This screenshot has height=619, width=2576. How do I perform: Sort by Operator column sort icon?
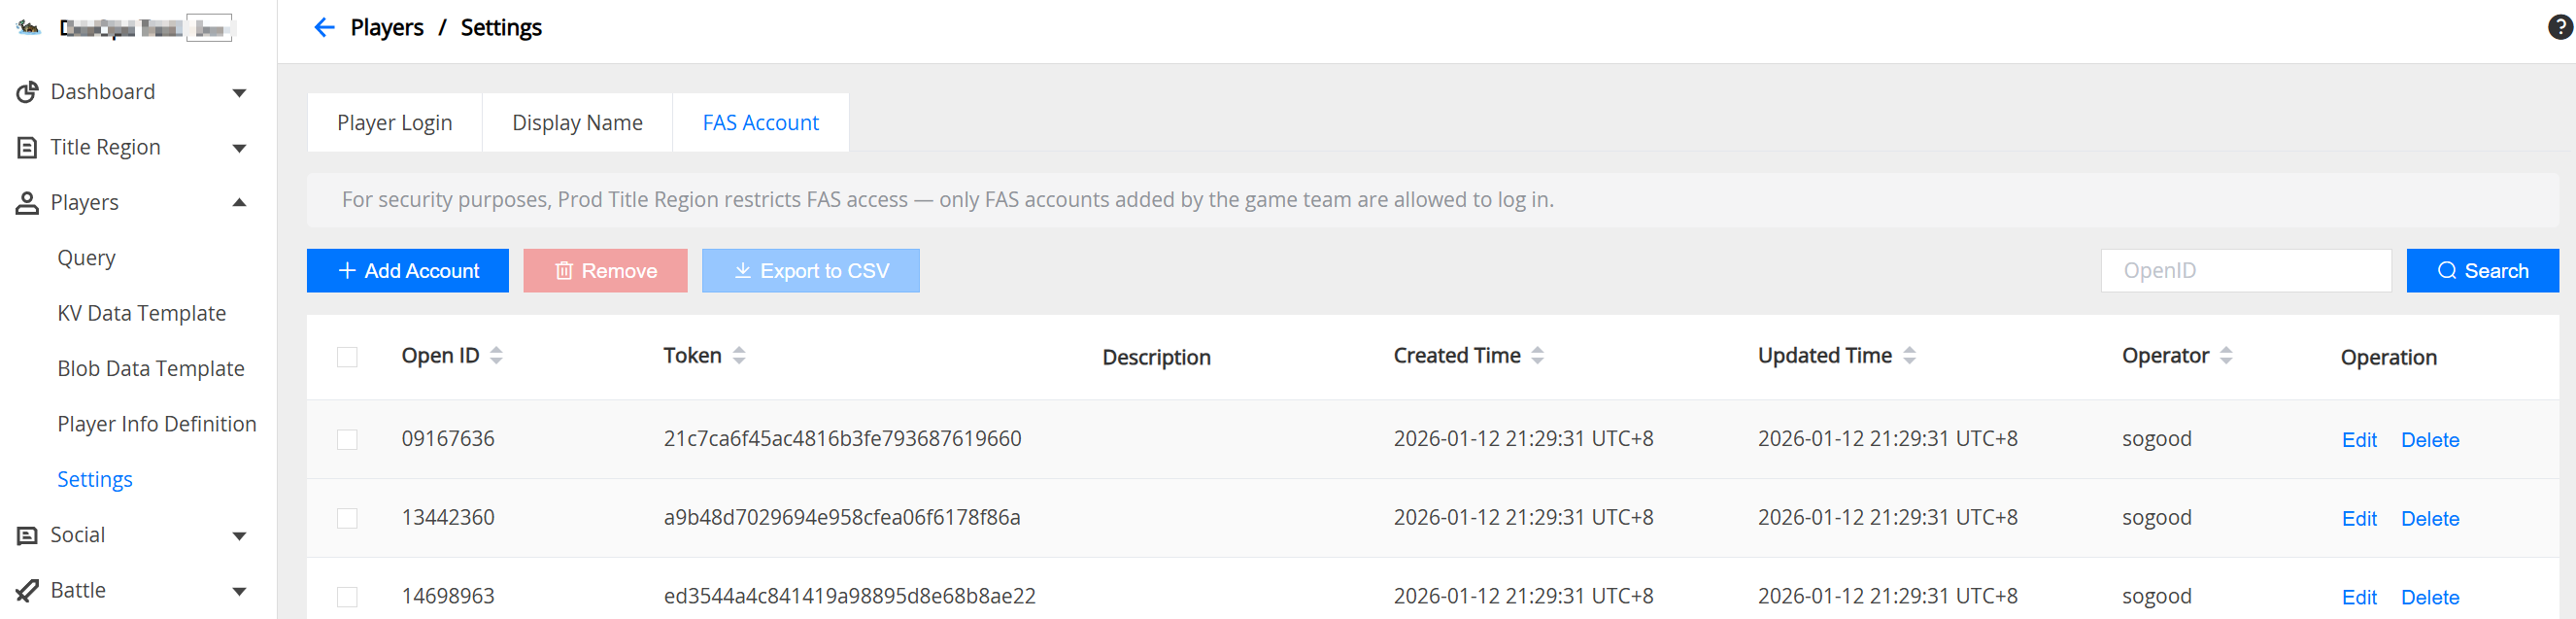(x=2225, y=356)
